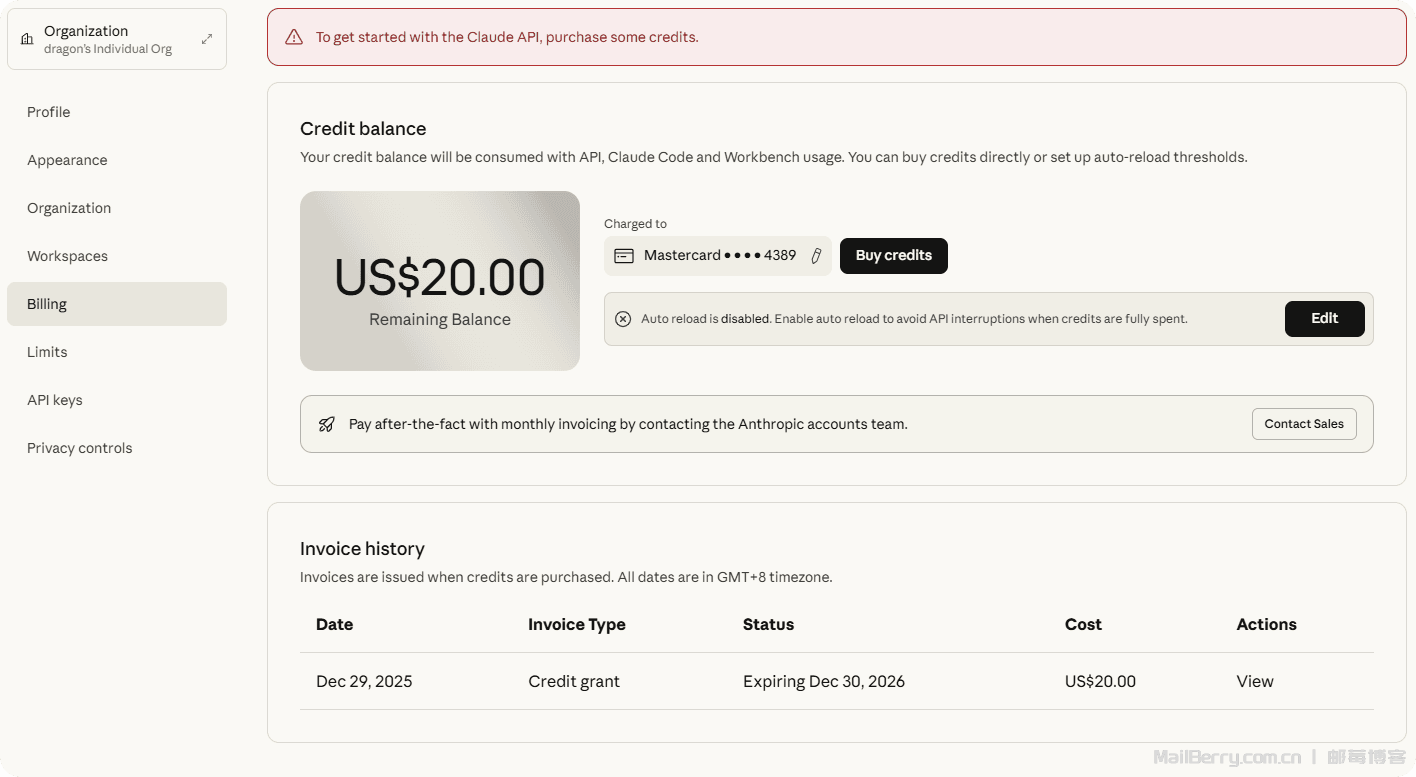Go to API keys
The image size is (1416, 777).
coord(55,400)
